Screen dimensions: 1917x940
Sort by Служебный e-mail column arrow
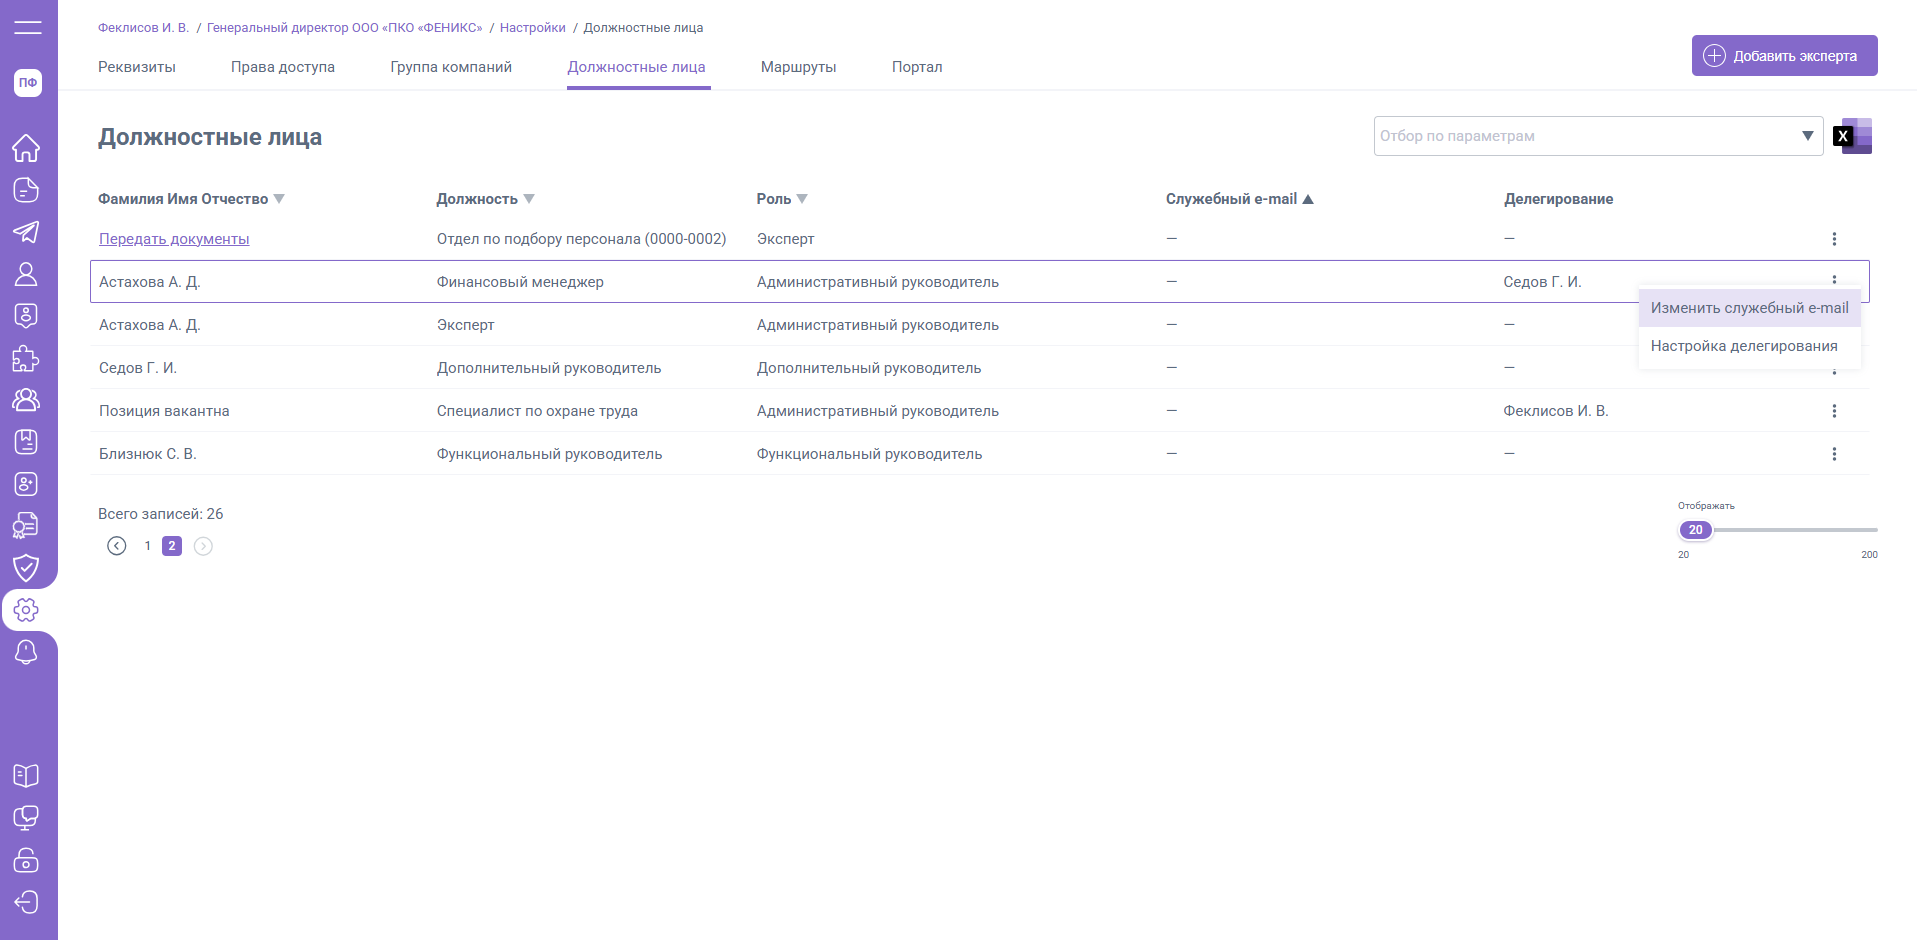[1308, 199]
